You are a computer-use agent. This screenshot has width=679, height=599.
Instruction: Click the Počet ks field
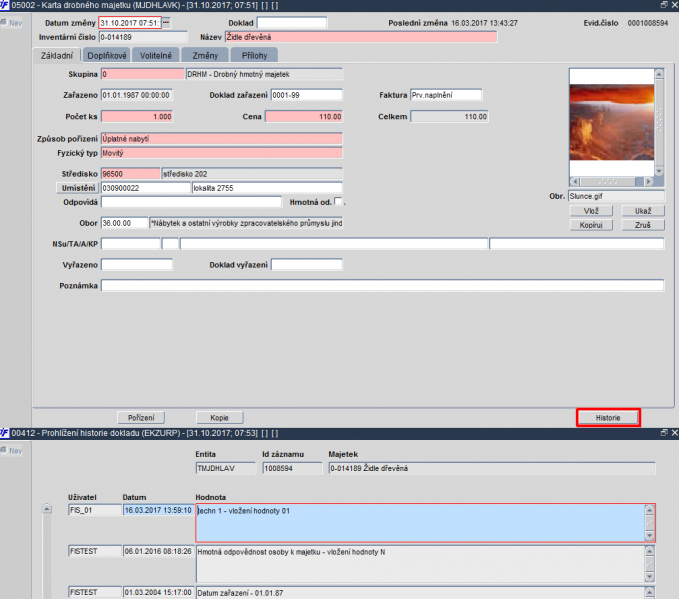pyautogui.click(x=137, y=117)
